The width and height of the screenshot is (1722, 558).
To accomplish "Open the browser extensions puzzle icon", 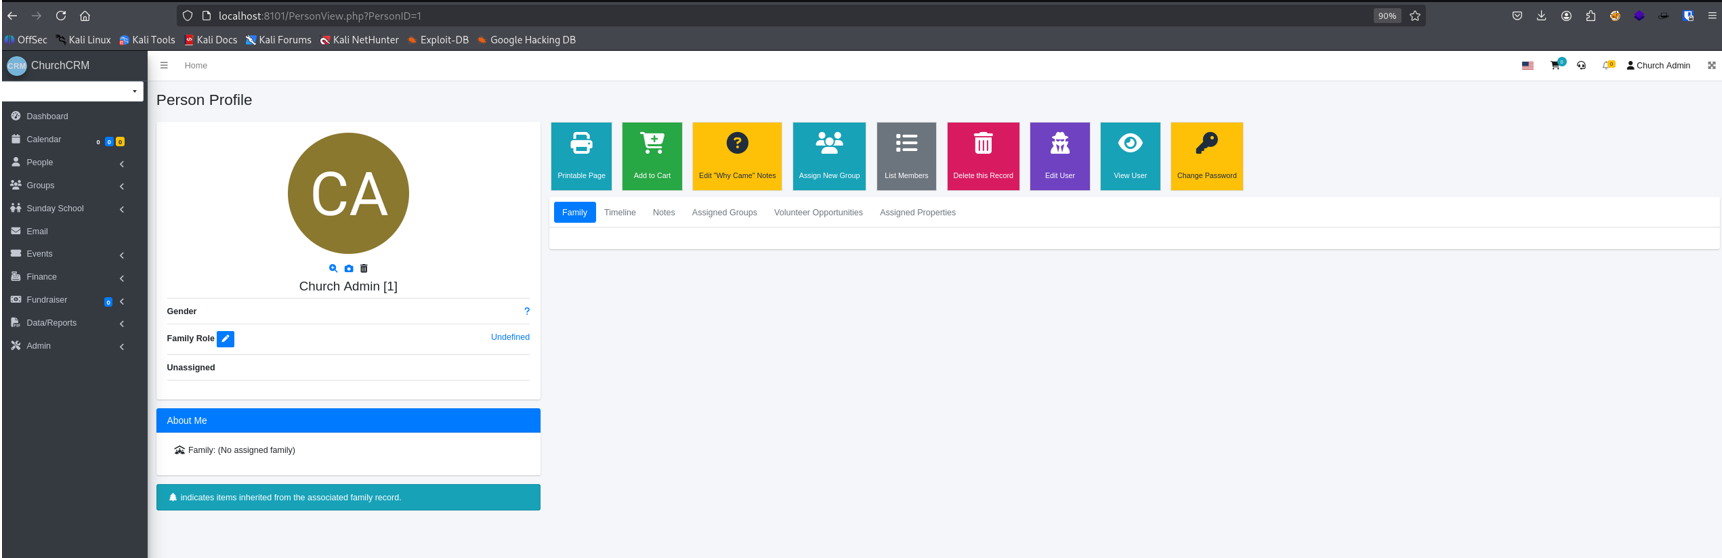I will (x=1591, y=16).
